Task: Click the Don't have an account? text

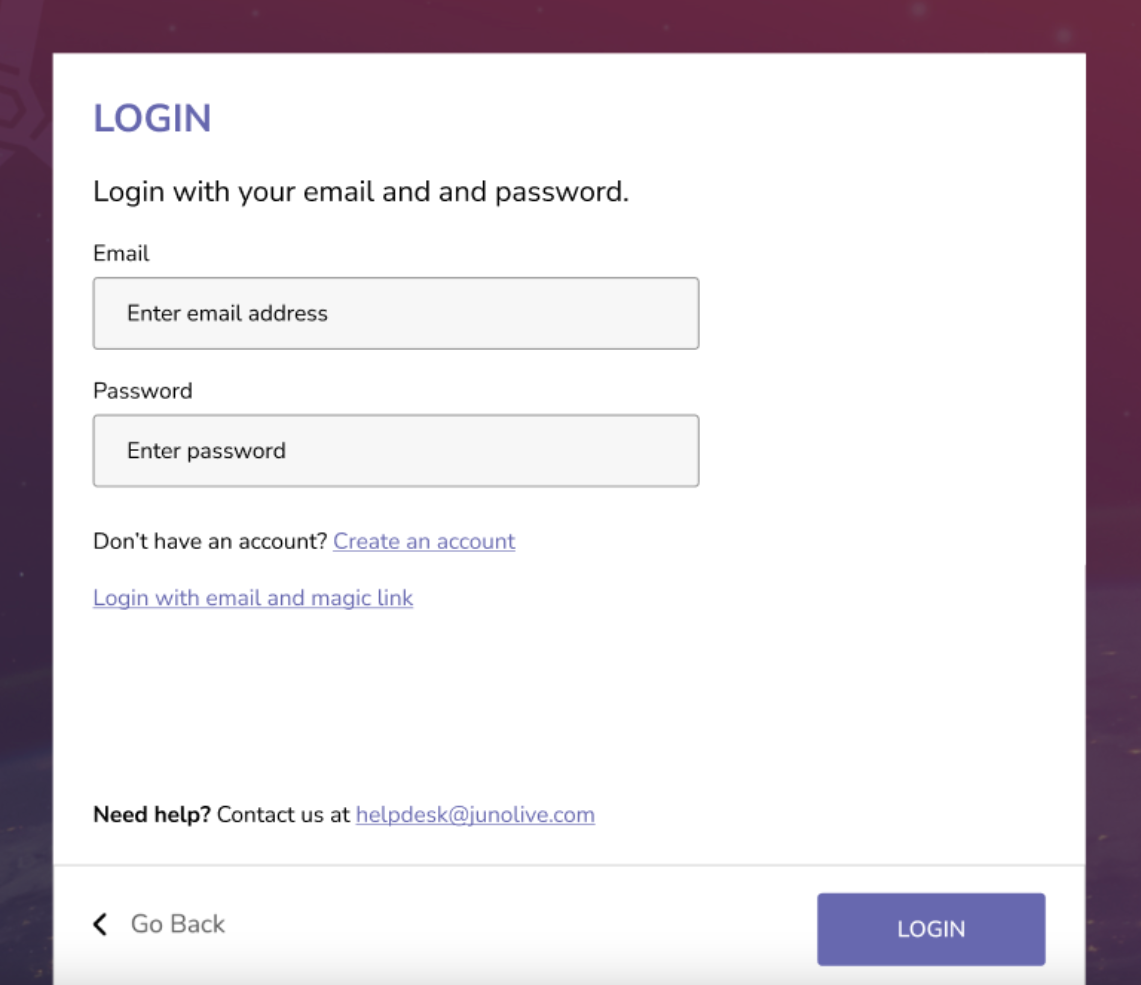Action: pos(210,541)
